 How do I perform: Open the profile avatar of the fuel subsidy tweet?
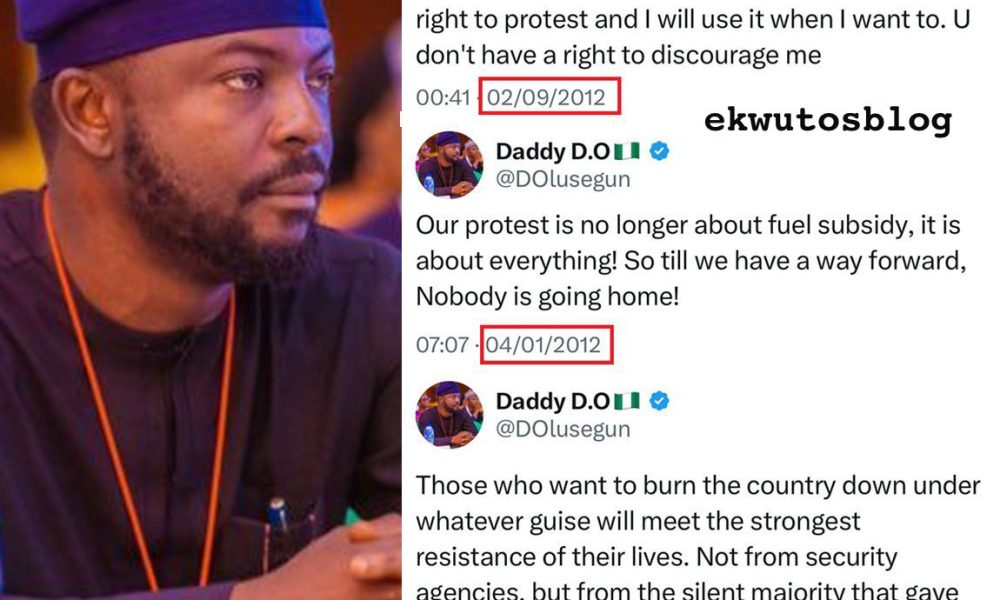click(449, 165)
